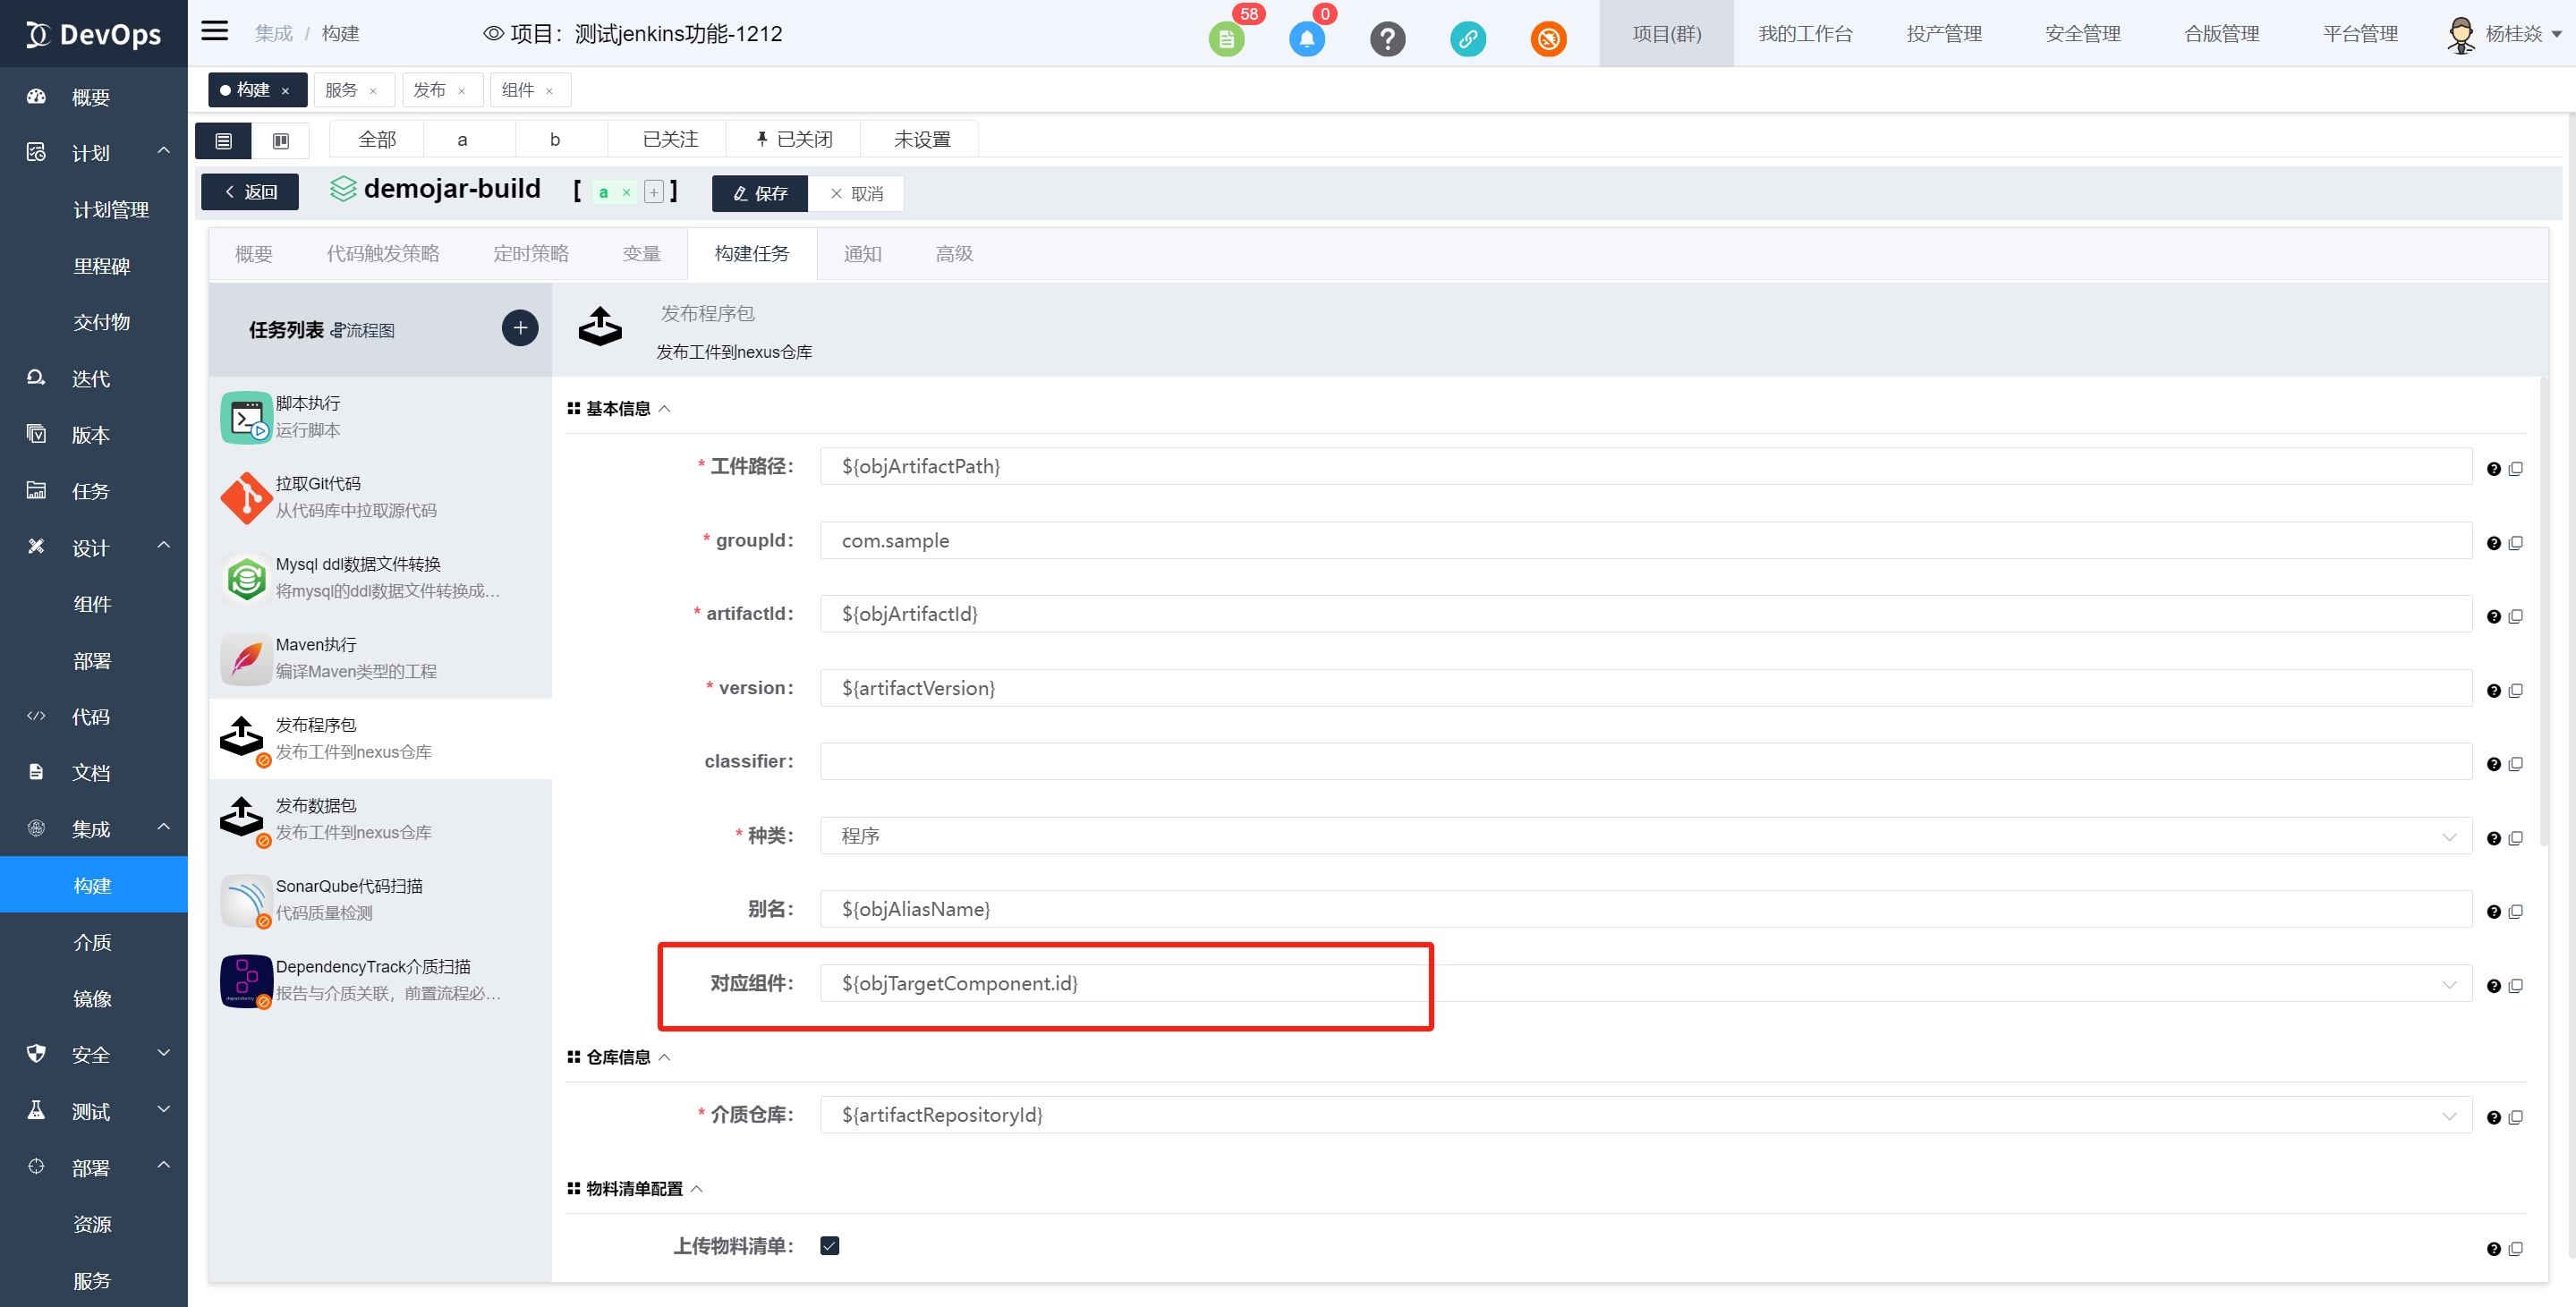This screenshot has width=2576, height=1307.
Task: Click the 返回 button
Action: click(x=250, y=192)
